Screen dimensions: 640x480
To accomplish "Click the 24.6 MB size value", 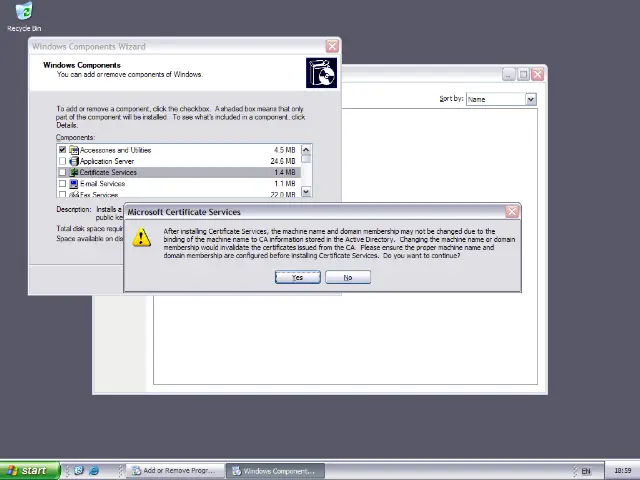I will pos(283,161).
